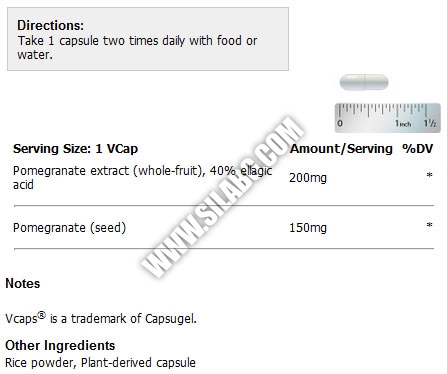Click the inch ruler graphic
The image size is (447, 374).
click(x=388, y=118)
